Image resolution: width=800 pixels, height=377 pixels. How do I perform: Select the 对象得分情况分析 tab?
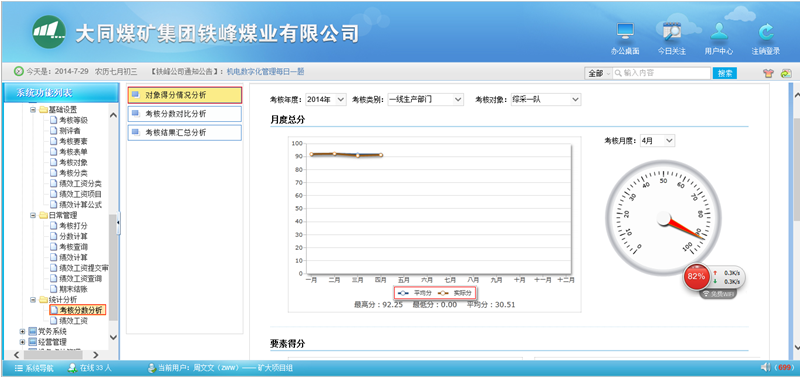tap(185, 95)
